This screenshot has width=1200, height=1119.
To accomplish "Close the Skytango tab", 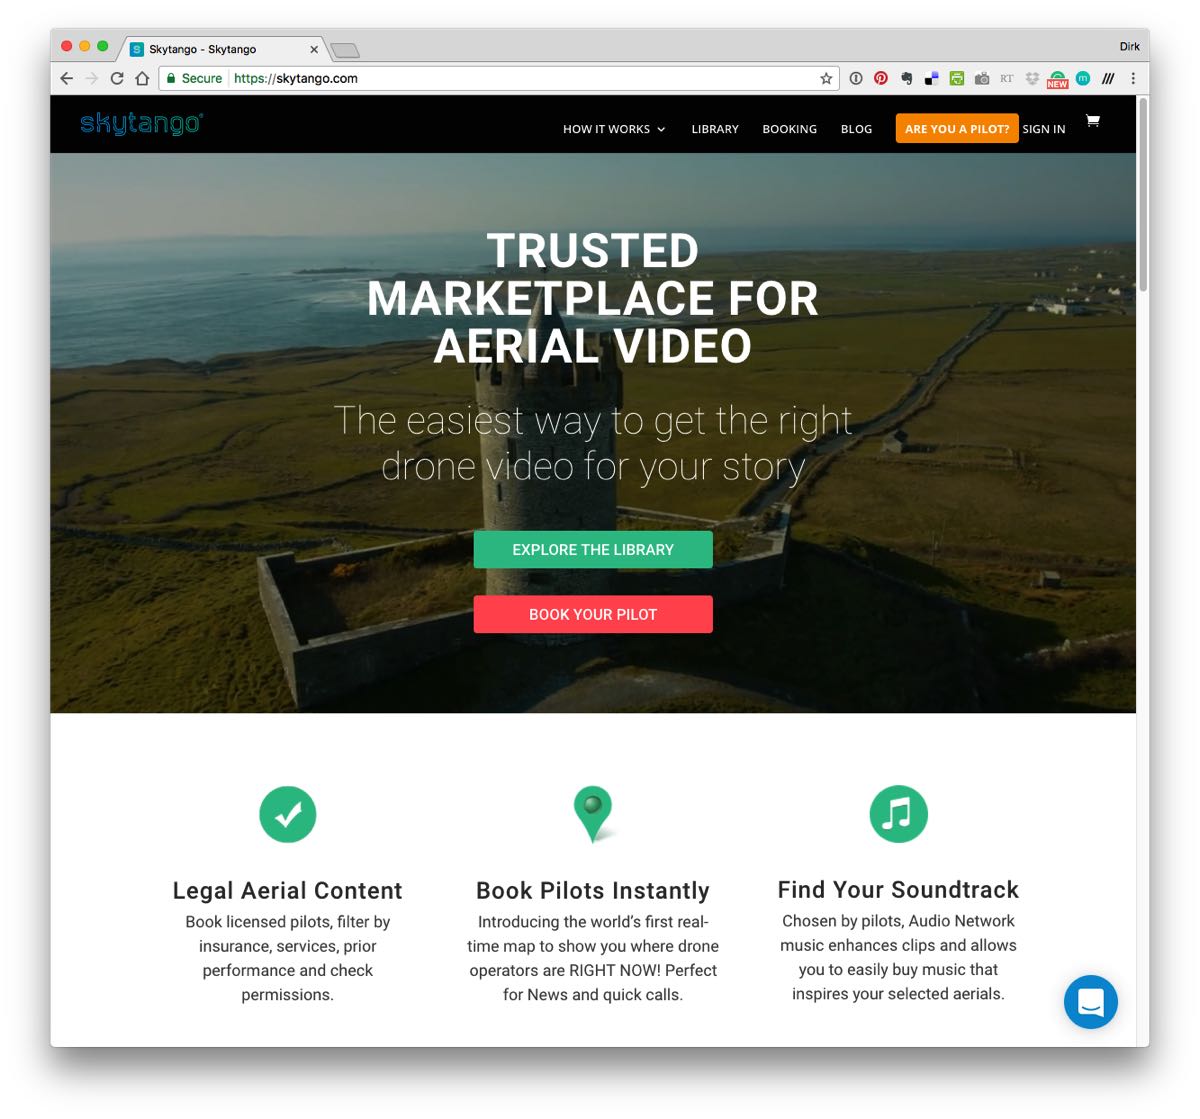I will coord(314,49).
